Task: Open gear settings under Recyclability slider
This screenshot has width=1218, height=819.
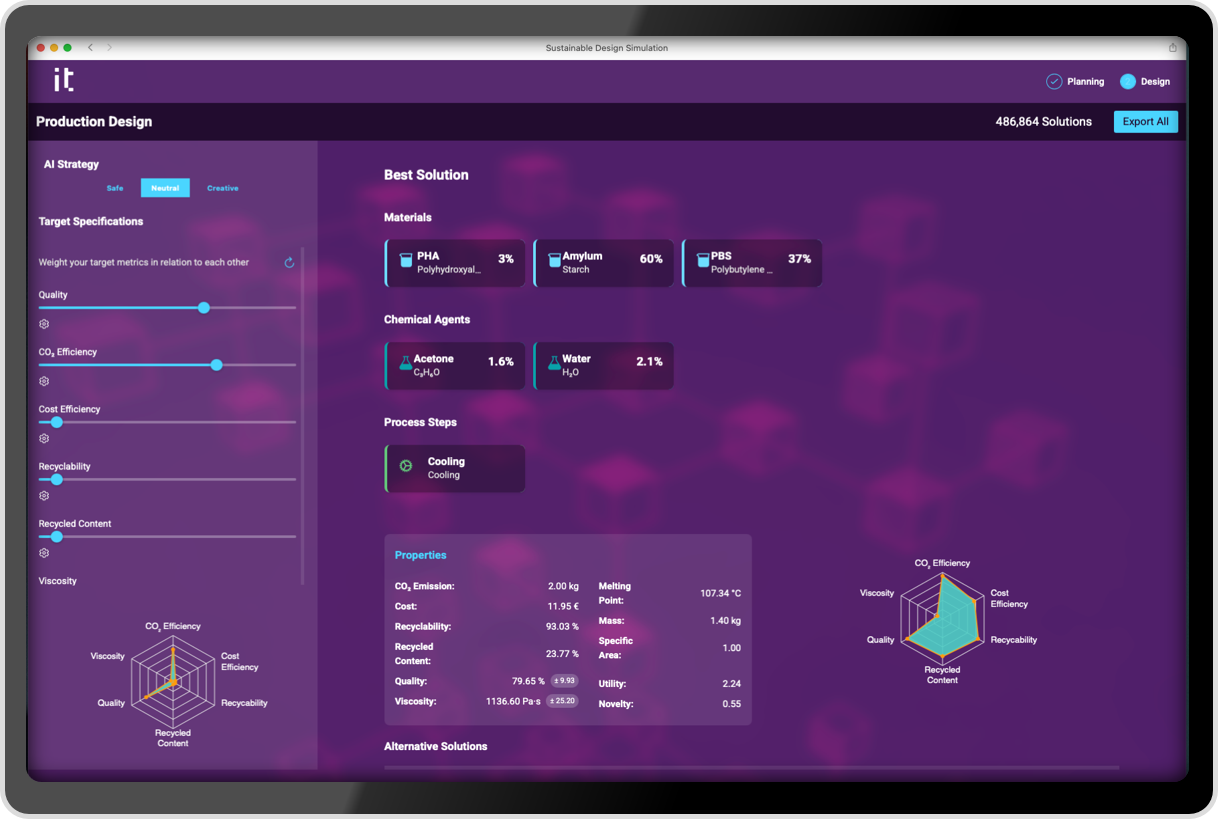Action: 44,496
